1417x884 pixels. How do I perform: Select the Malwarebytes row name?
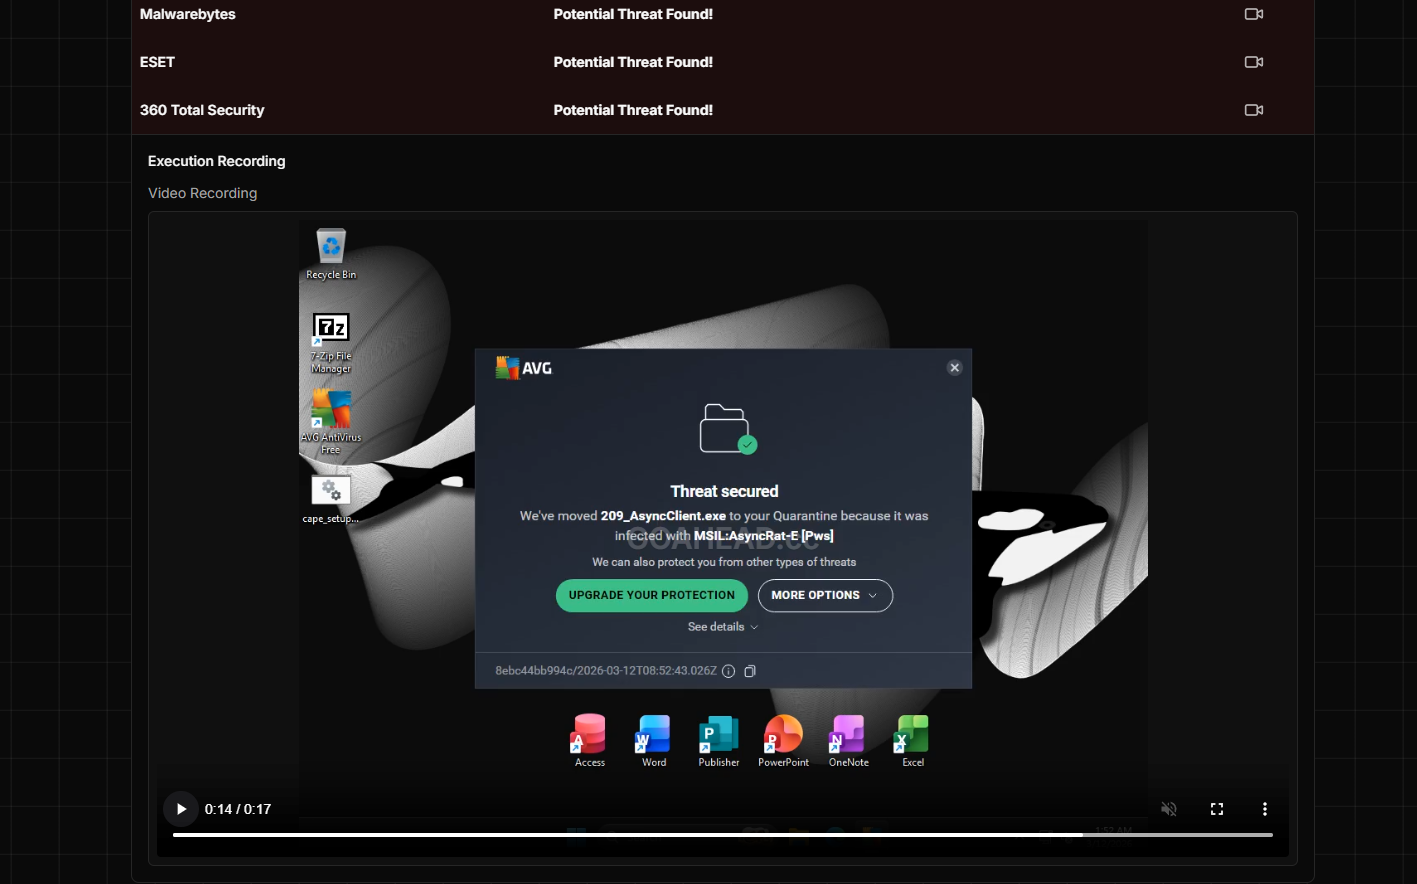tap(188, 14)
